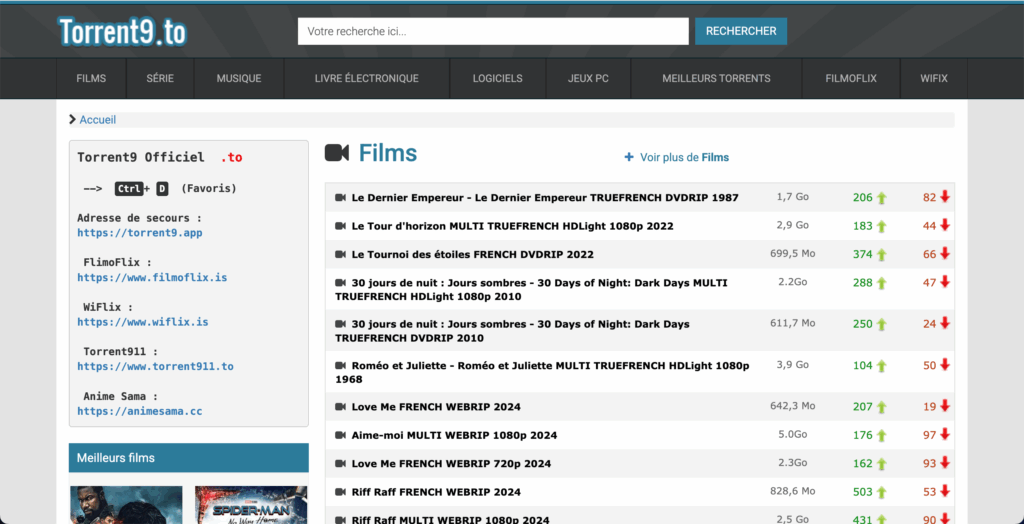Click the camera icon beside Aime-moi MULTI WEBRIP
Image resolution: width=1024 pixels, height=524 pixels.
(340, 435)
